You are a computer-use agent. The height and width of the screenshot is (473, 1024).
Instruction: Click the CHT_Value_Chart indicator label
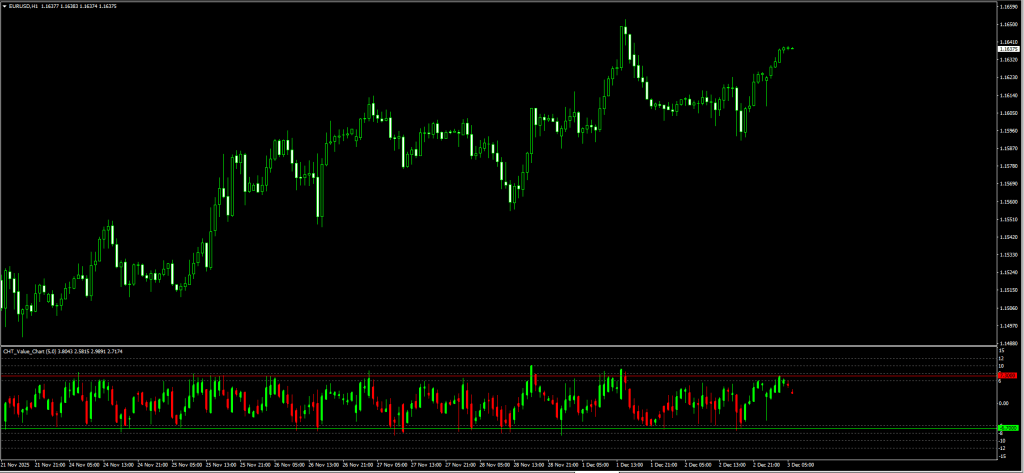point(22,351)
